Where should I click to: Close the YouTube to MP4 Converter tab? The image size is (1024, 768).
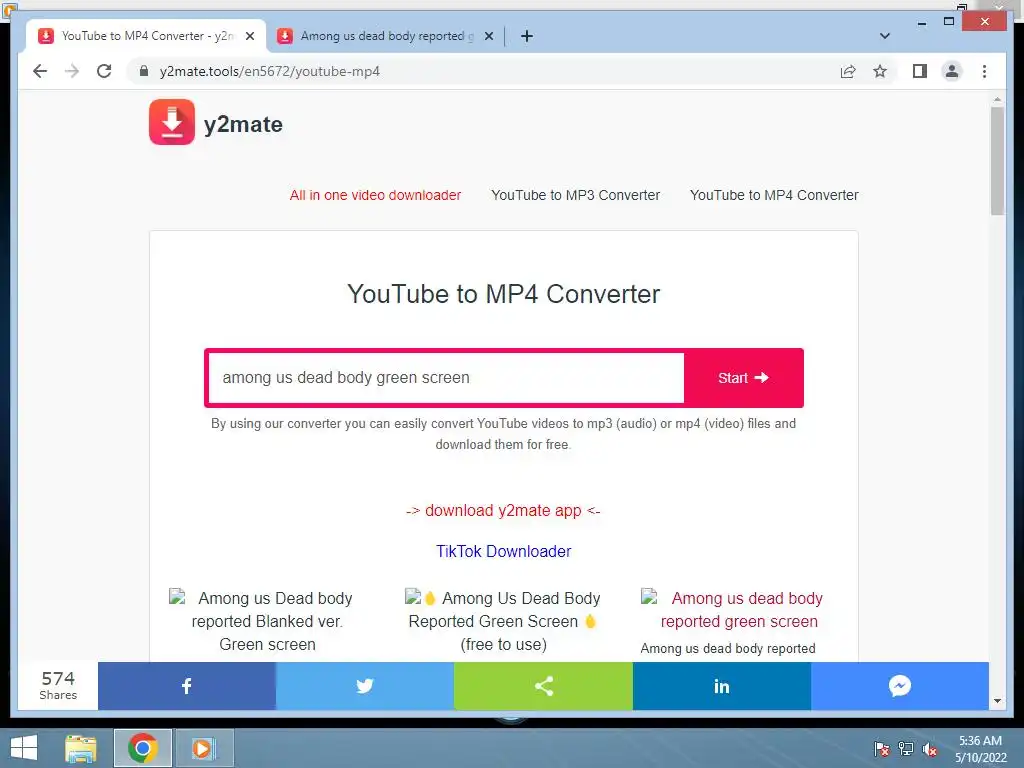(x=249, y=36)
